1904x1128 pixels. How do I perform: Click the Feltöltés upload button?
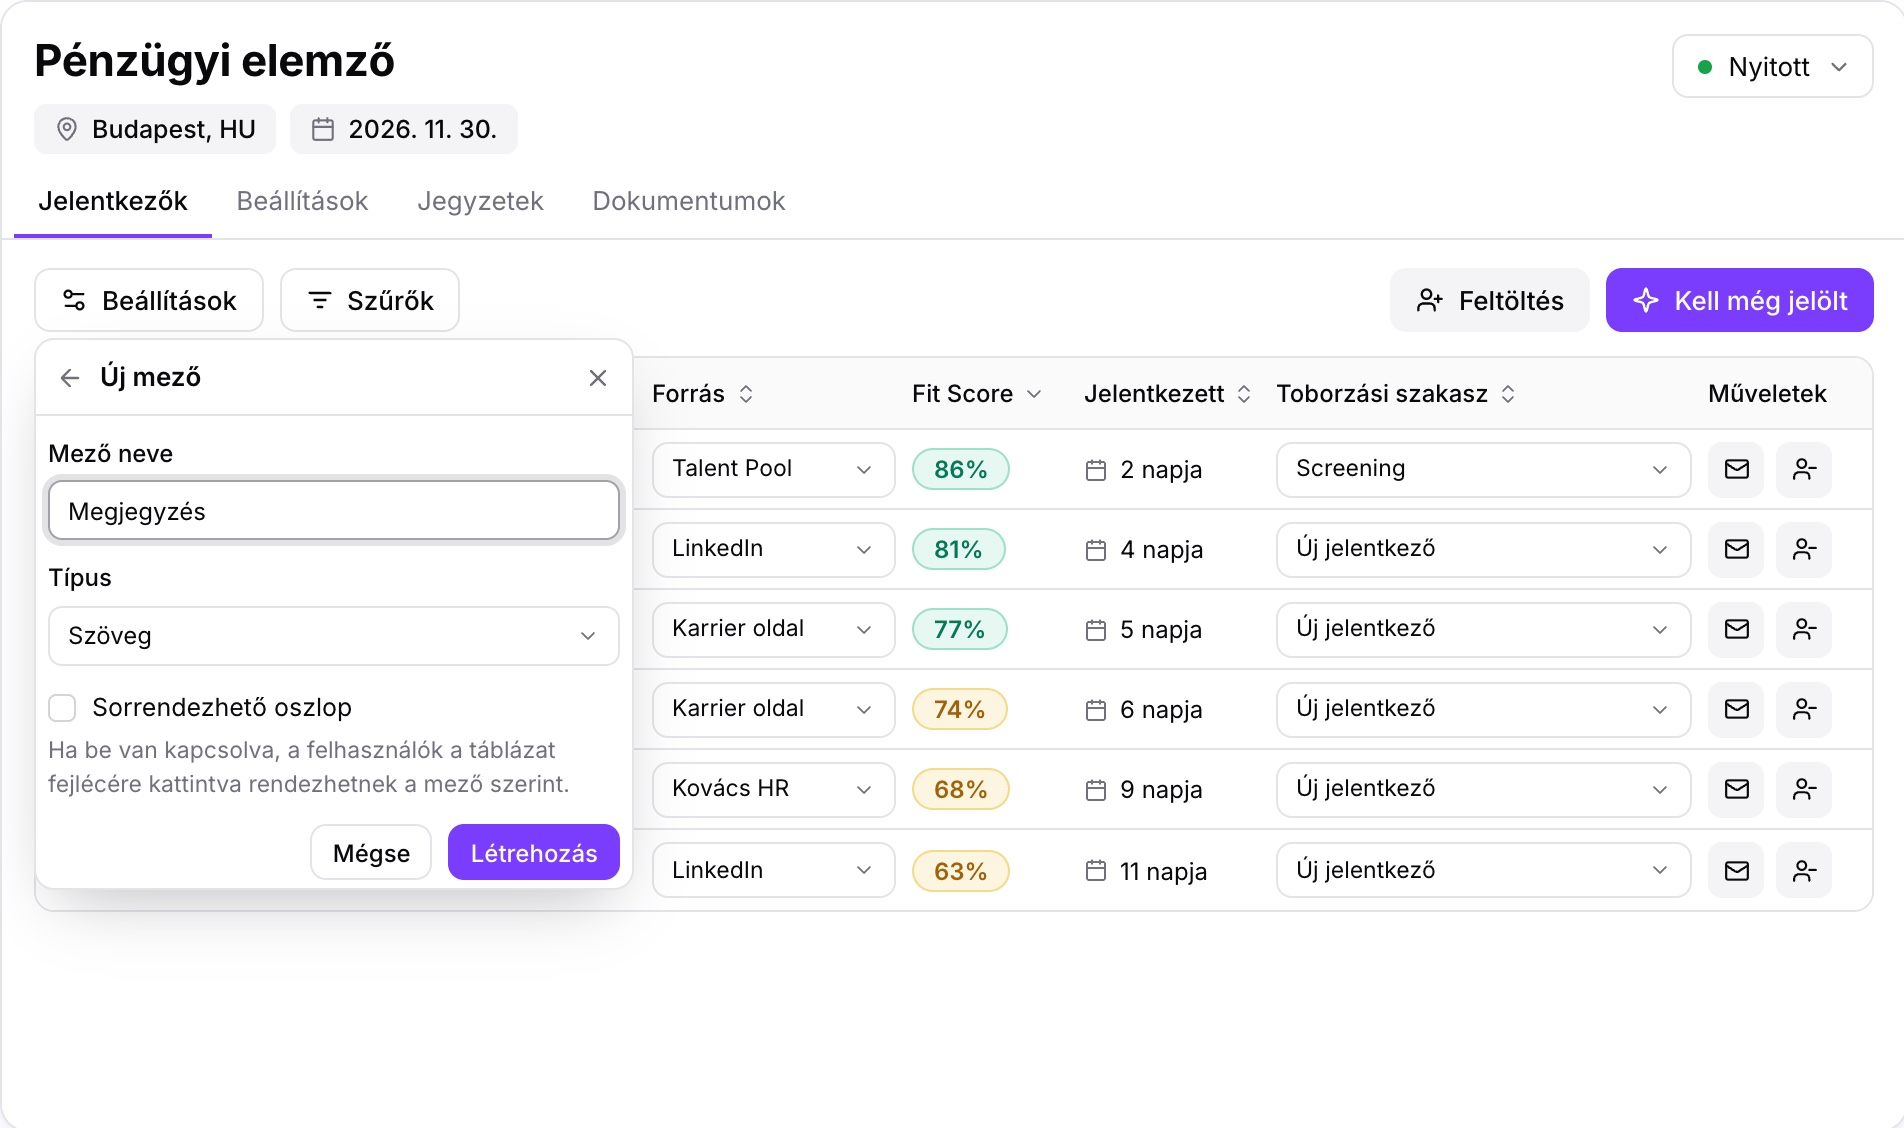tap(1489, 300)
